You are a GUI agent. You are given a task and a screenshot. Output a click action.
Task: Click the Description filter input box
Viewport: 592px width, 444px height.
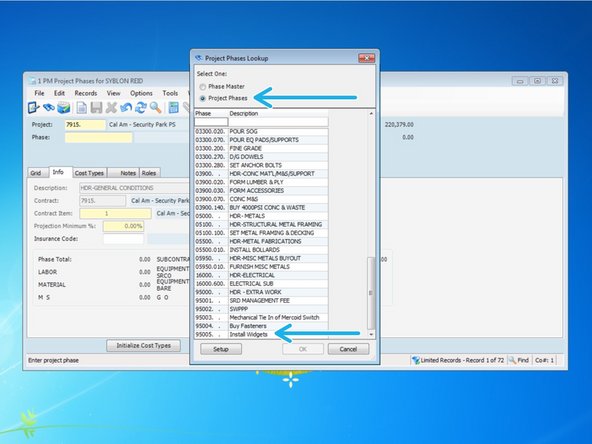[x=278, y=122]
